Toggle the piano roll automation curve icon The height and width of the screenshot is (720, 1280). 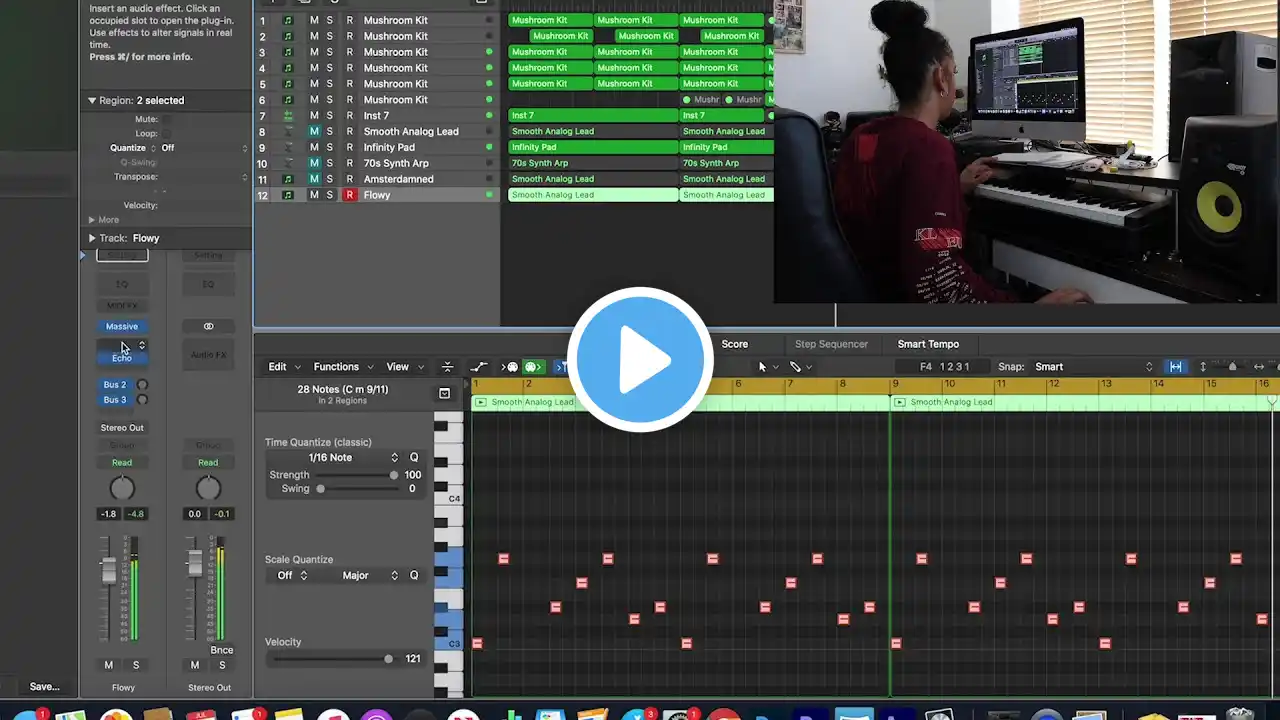479,367
